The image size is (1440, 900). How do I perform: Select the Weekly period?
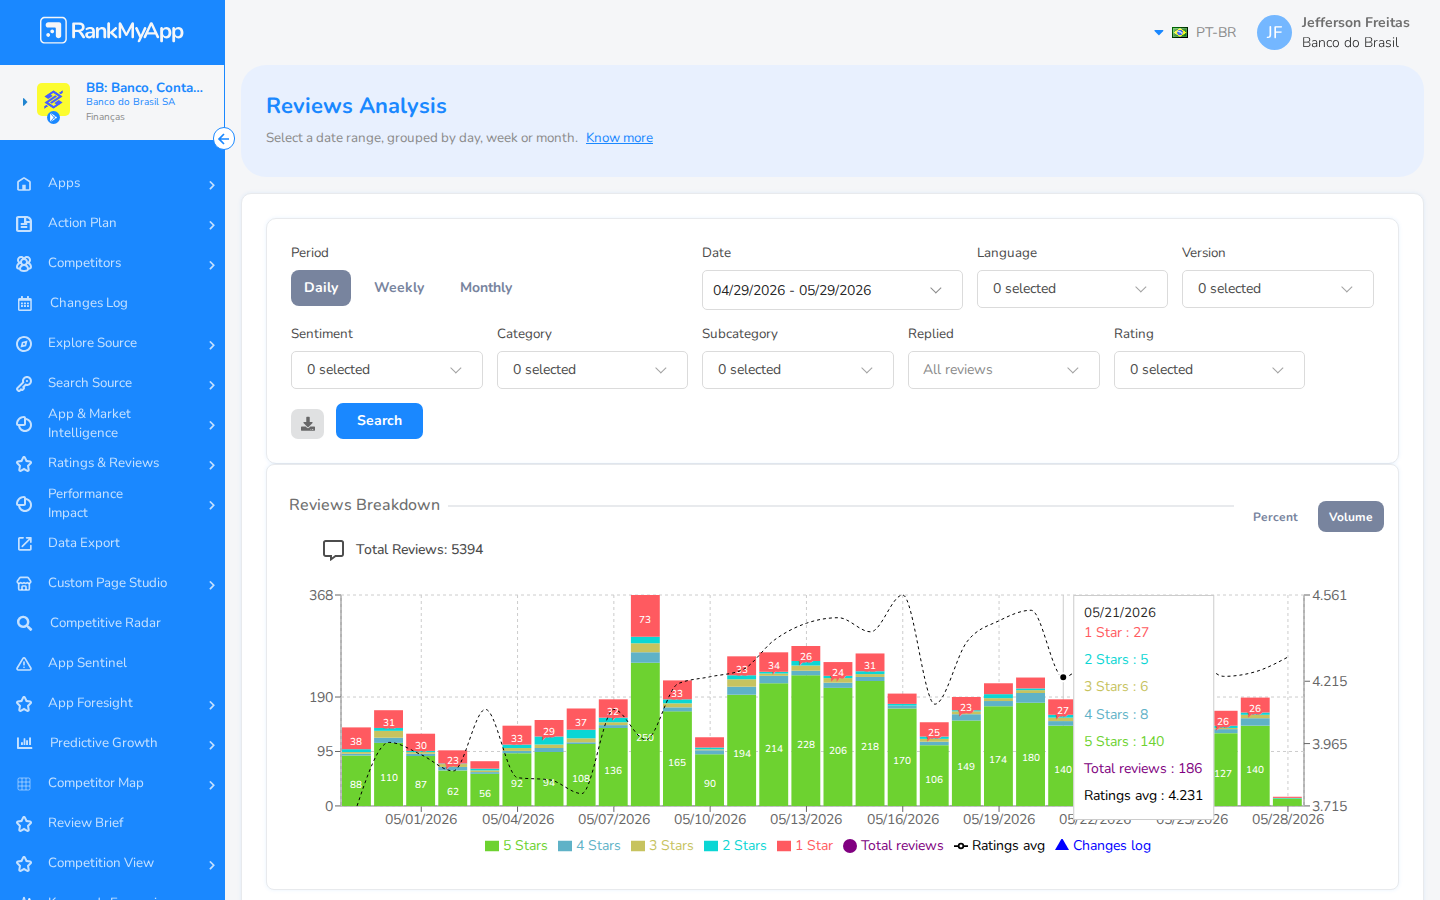[x=399, y=288]
